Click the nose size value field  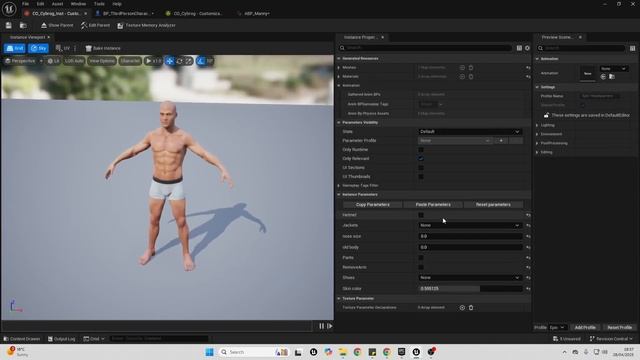470,236
